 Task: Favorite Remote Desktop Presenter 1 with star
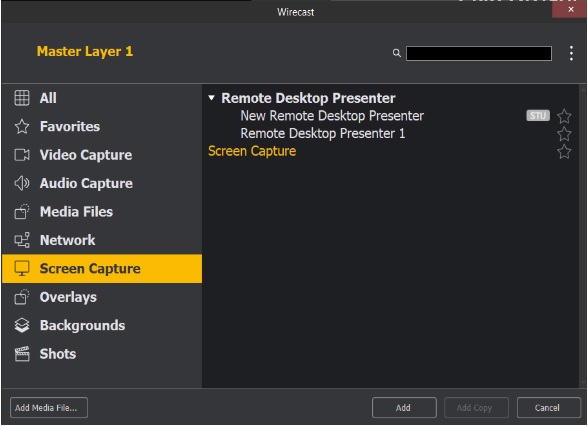[x=564, y=134]
